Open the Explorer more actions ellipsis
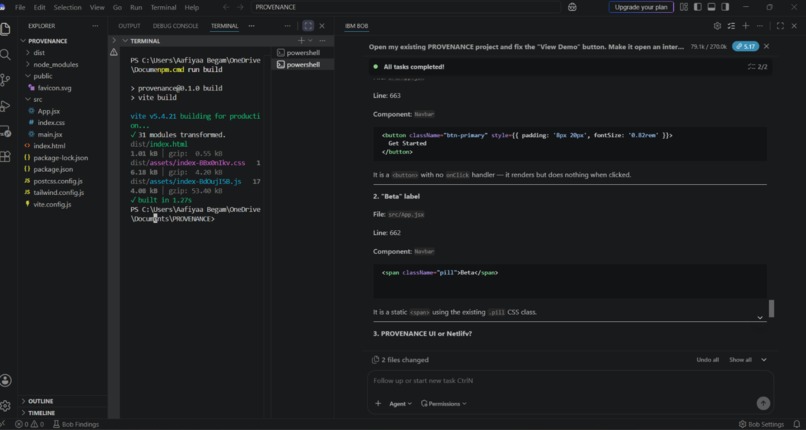Screen dimensions: 806x430 click(95, 26)
